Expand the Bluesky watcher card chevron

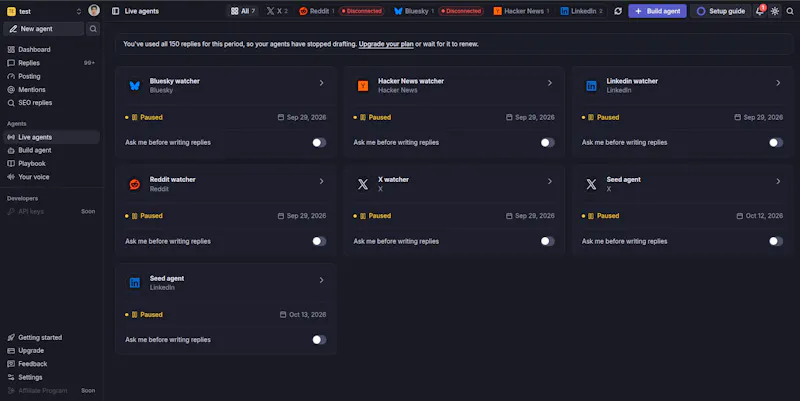click(321, 83)
